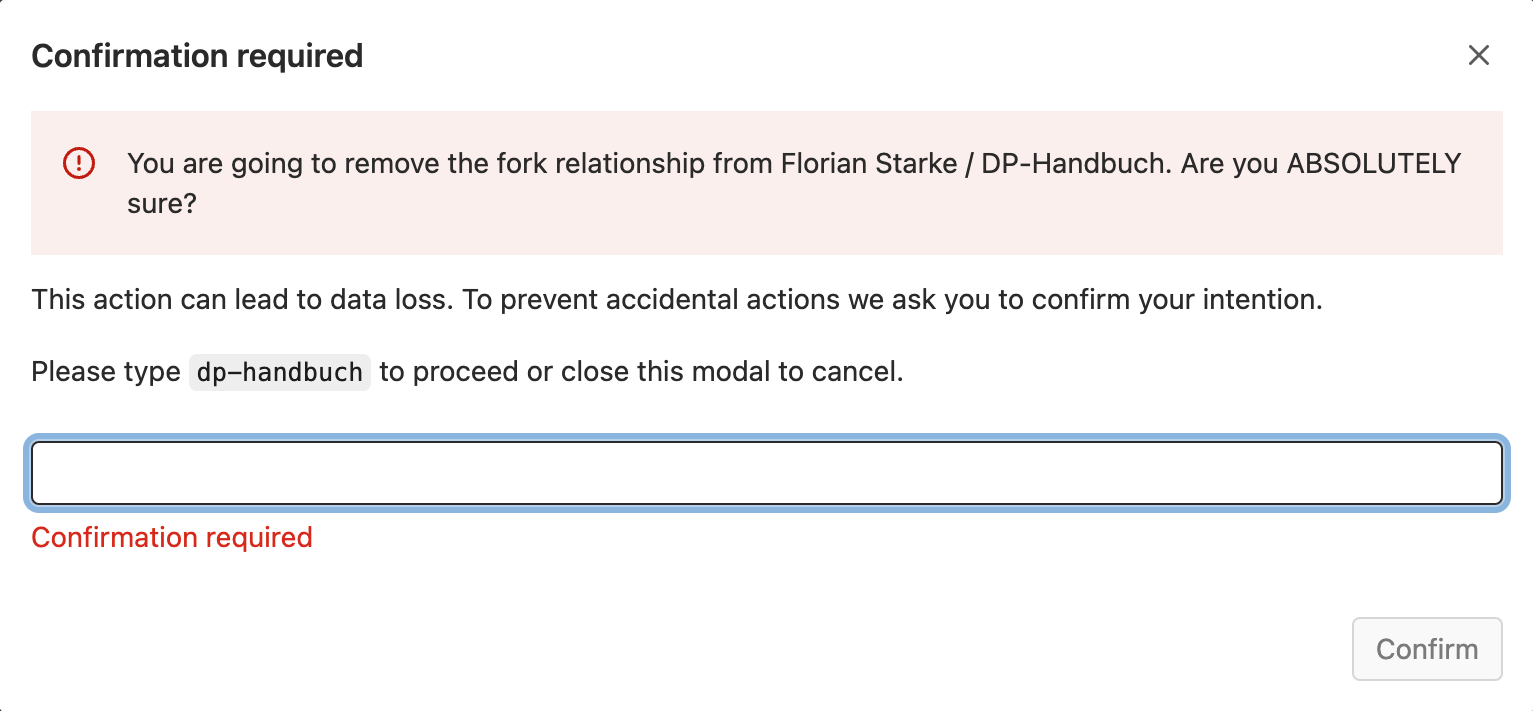Image resolution: width=1533 pixels, height=711 pixels.
Task: Click the bold "Confirmation required" modal title
Action: pyautogui.click(x=197, y=56)
